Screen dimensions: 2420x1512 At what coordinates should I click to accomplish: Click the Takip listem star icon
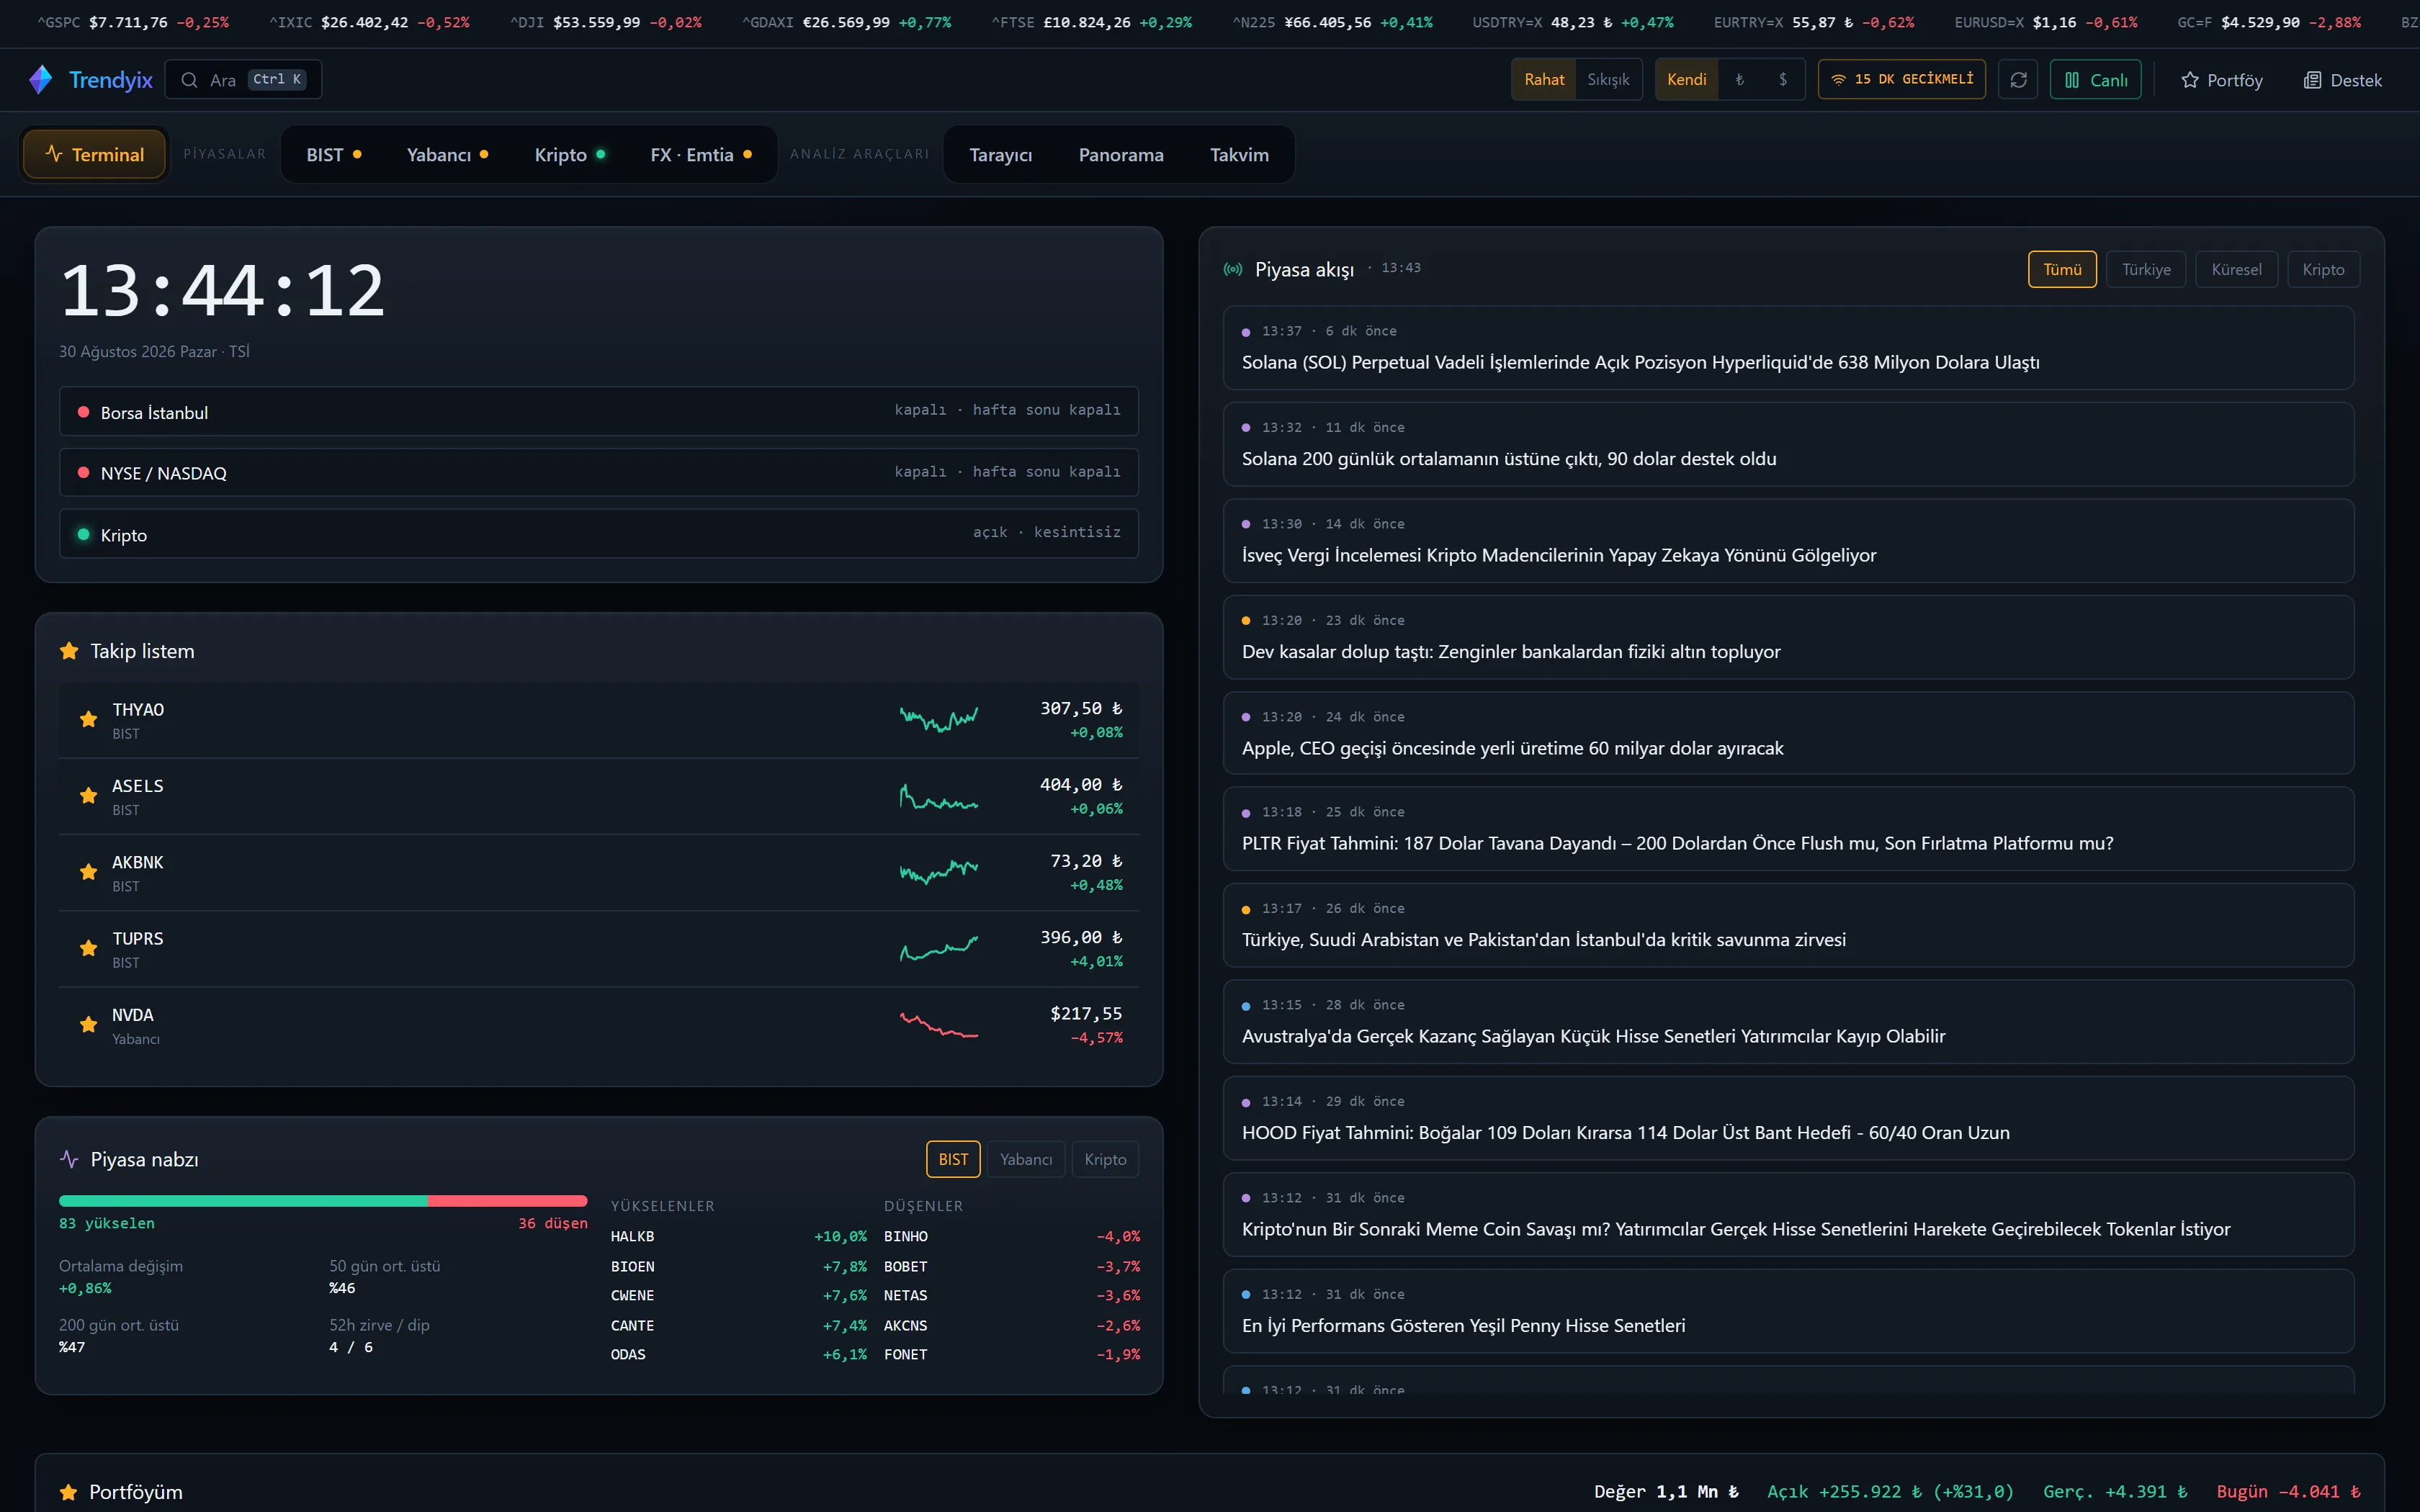(x=69, y=651)
